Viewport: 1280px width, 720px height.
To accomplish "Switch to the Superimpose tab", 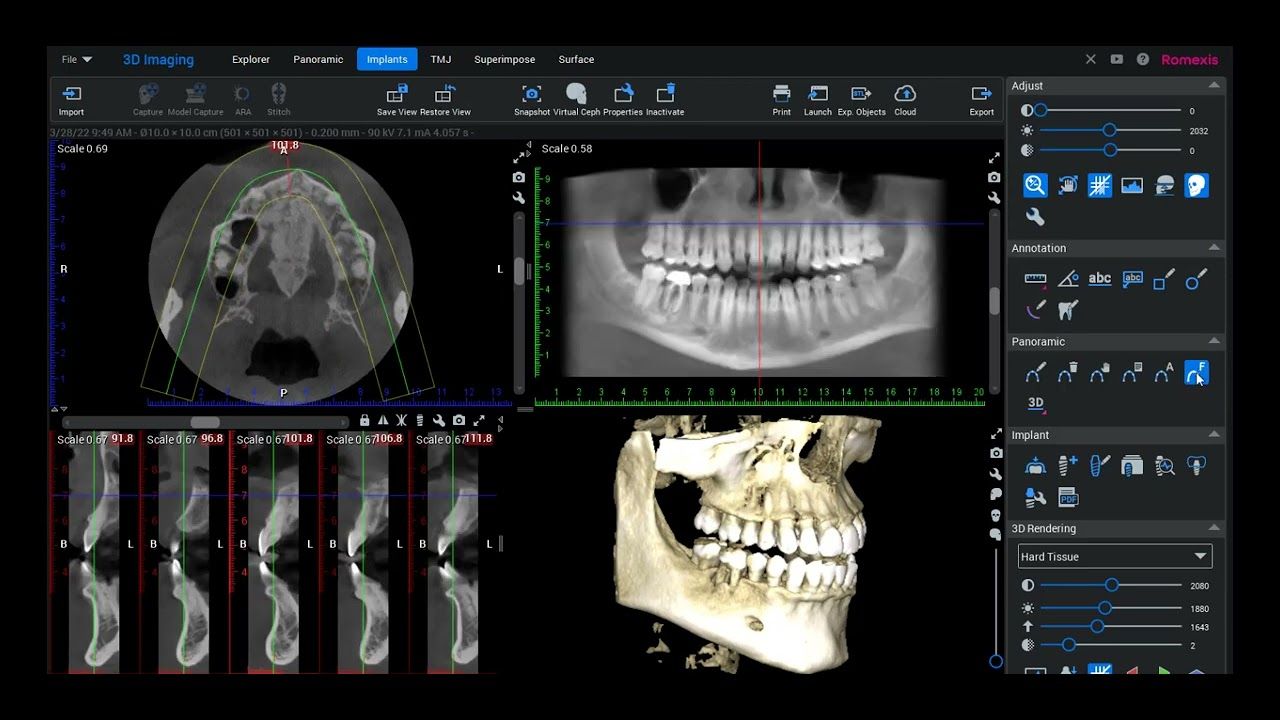I will click(504, 60).
